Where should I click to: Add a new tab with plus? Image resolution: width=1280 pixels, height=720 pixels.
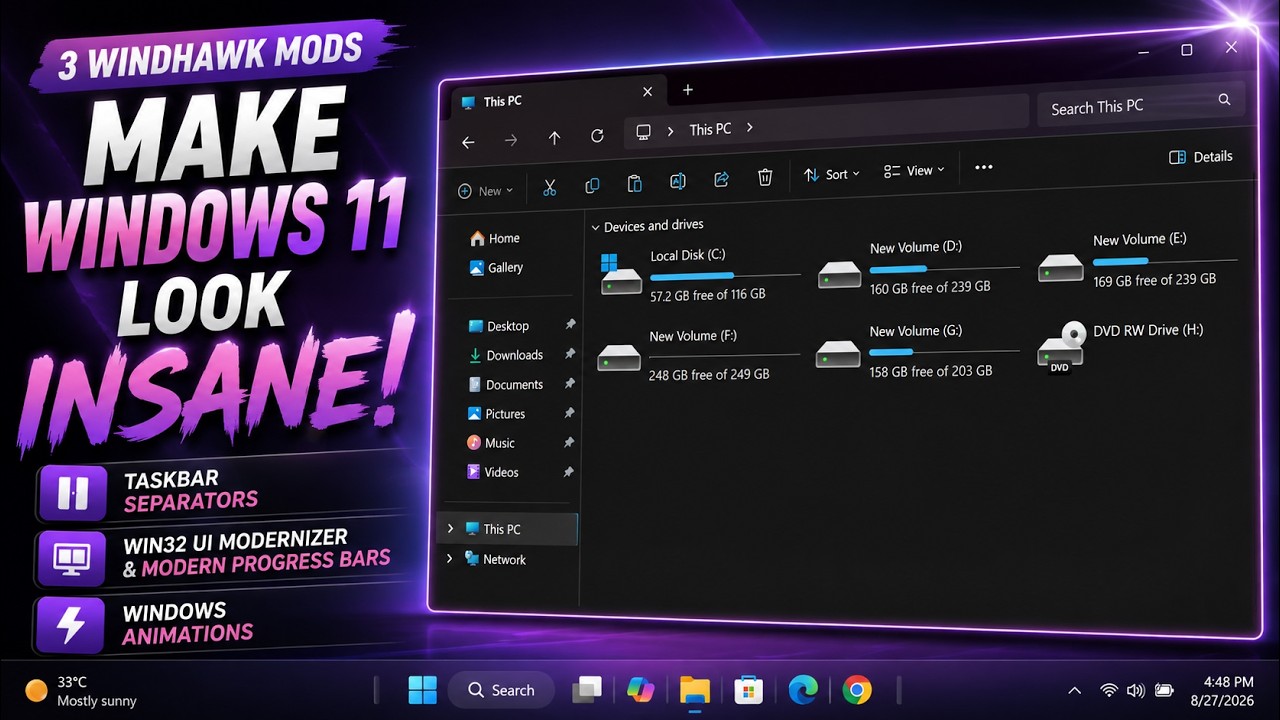[688, 90]
